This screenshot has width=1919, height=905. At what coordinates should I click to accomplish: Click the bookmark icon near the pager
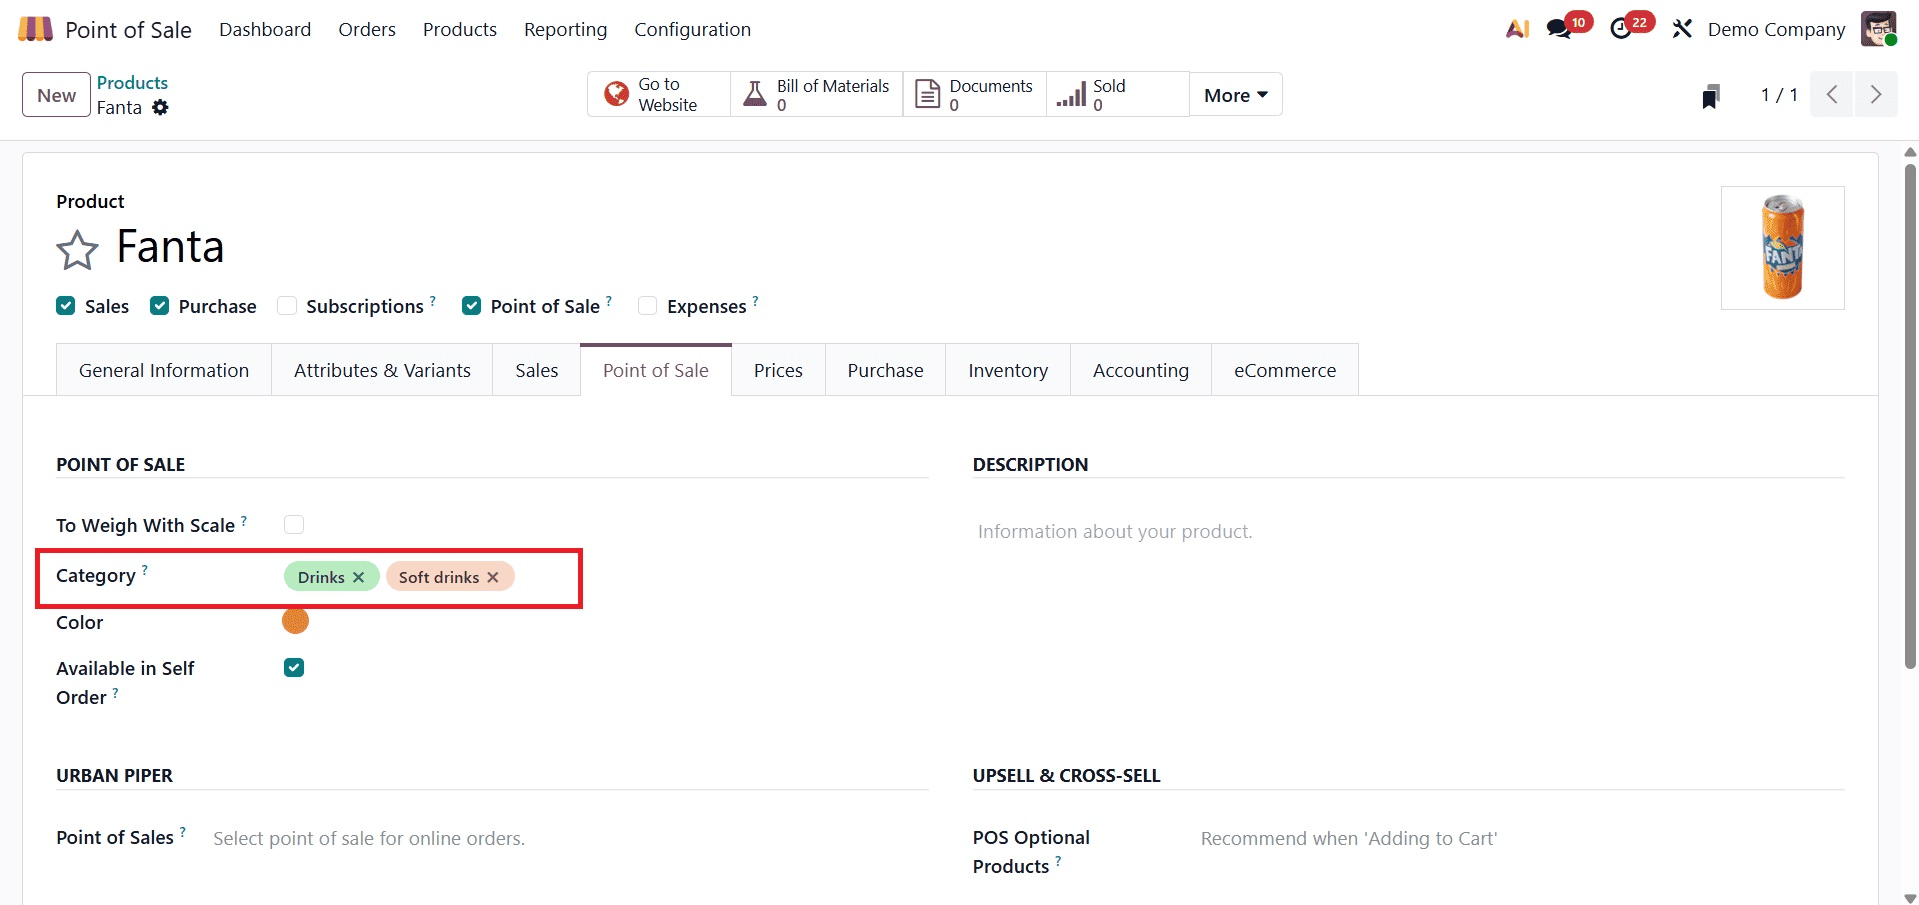1710,95
